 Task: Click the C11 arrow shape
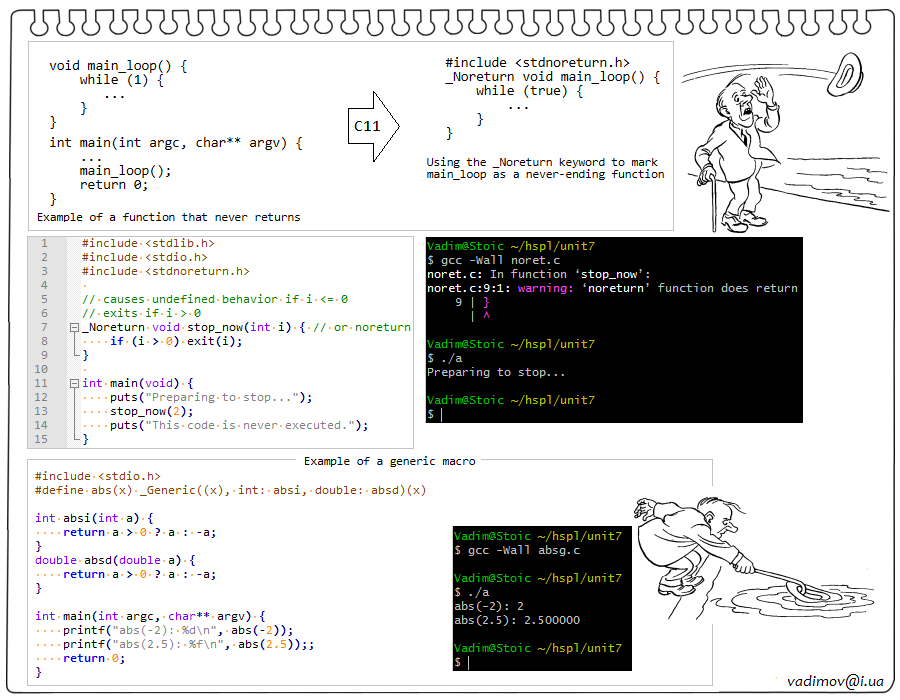pos(373,127)
